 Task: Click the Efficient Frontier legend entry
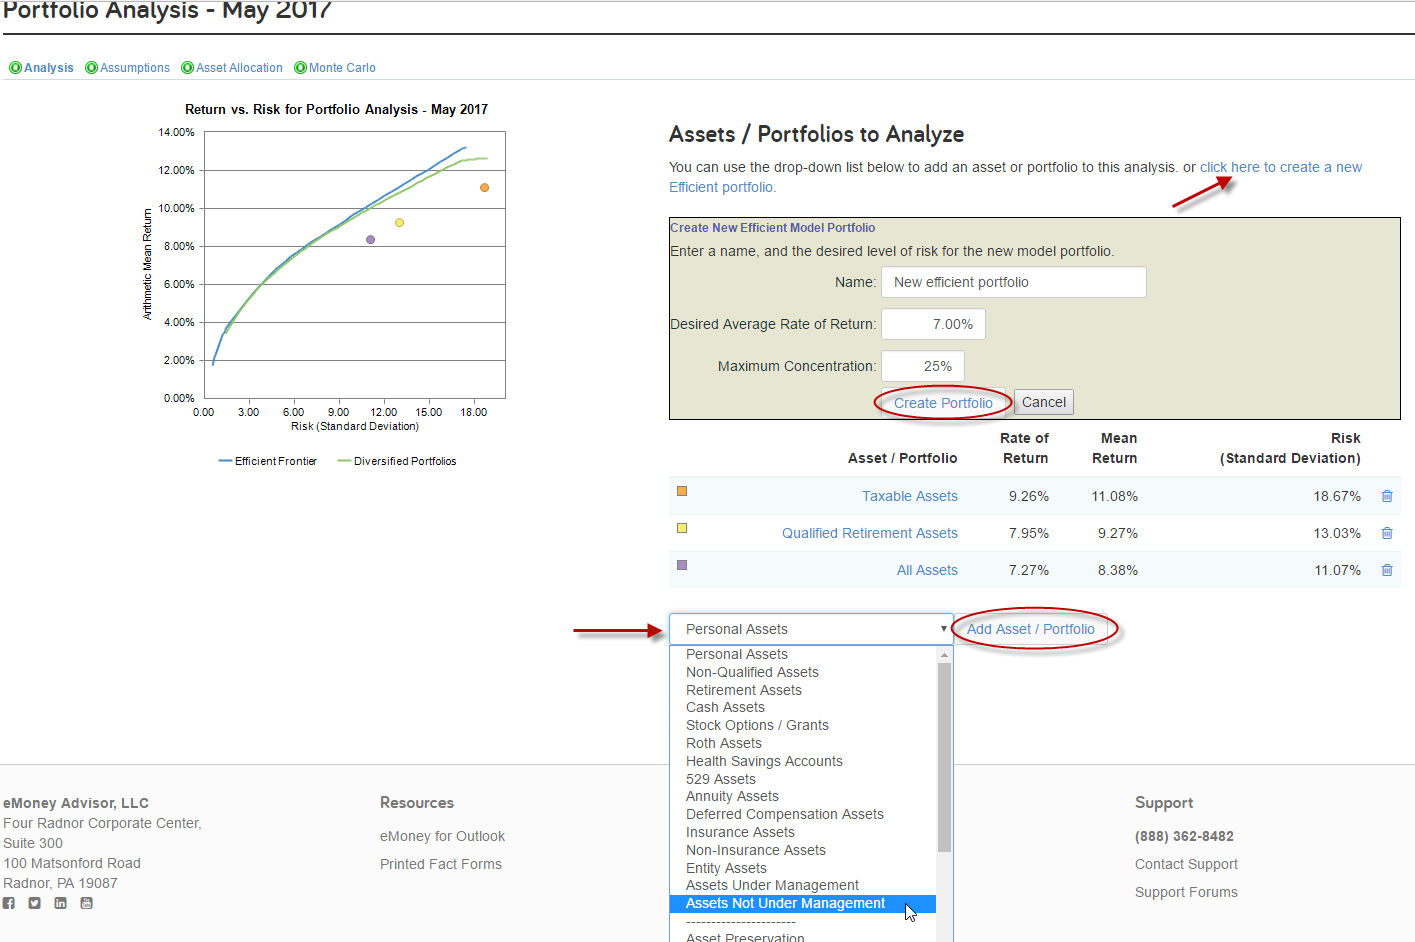click(x=267, y=461)
